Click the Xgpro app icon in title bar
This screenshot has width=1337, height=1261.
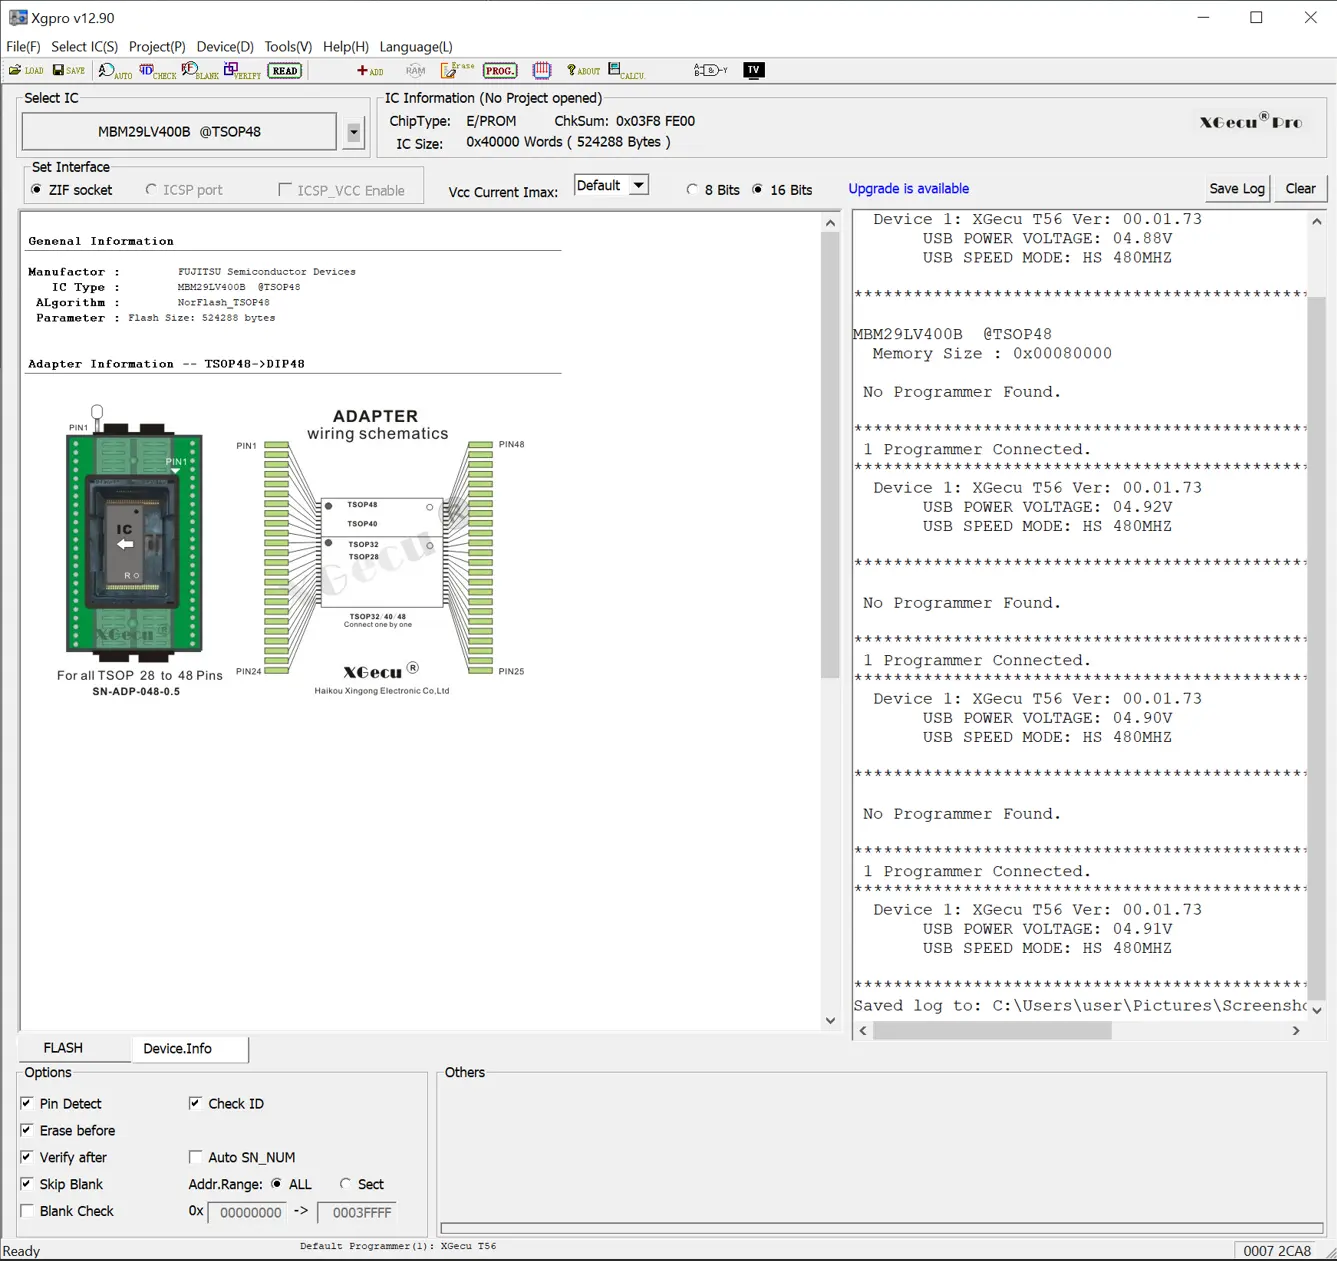click(x=18, y=18)
